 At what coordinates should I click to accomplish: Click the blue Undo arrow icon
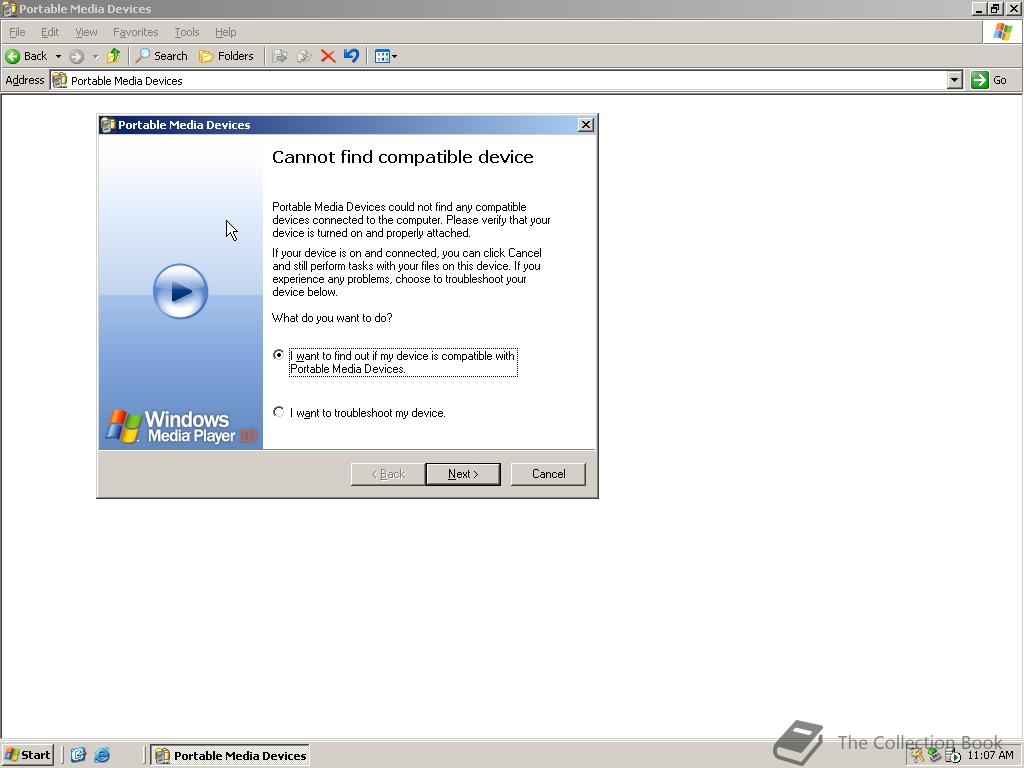[x=351, y=56]
